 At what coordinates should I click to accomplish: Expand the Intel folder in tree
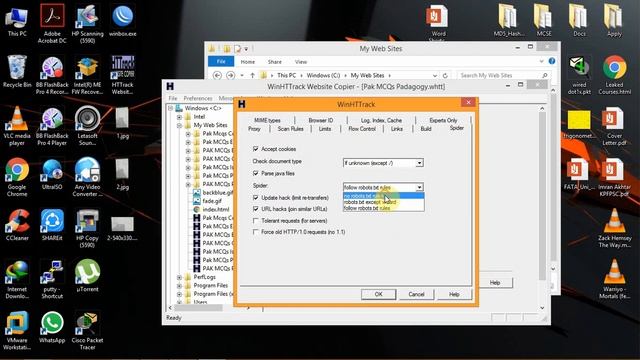[179, 117]
